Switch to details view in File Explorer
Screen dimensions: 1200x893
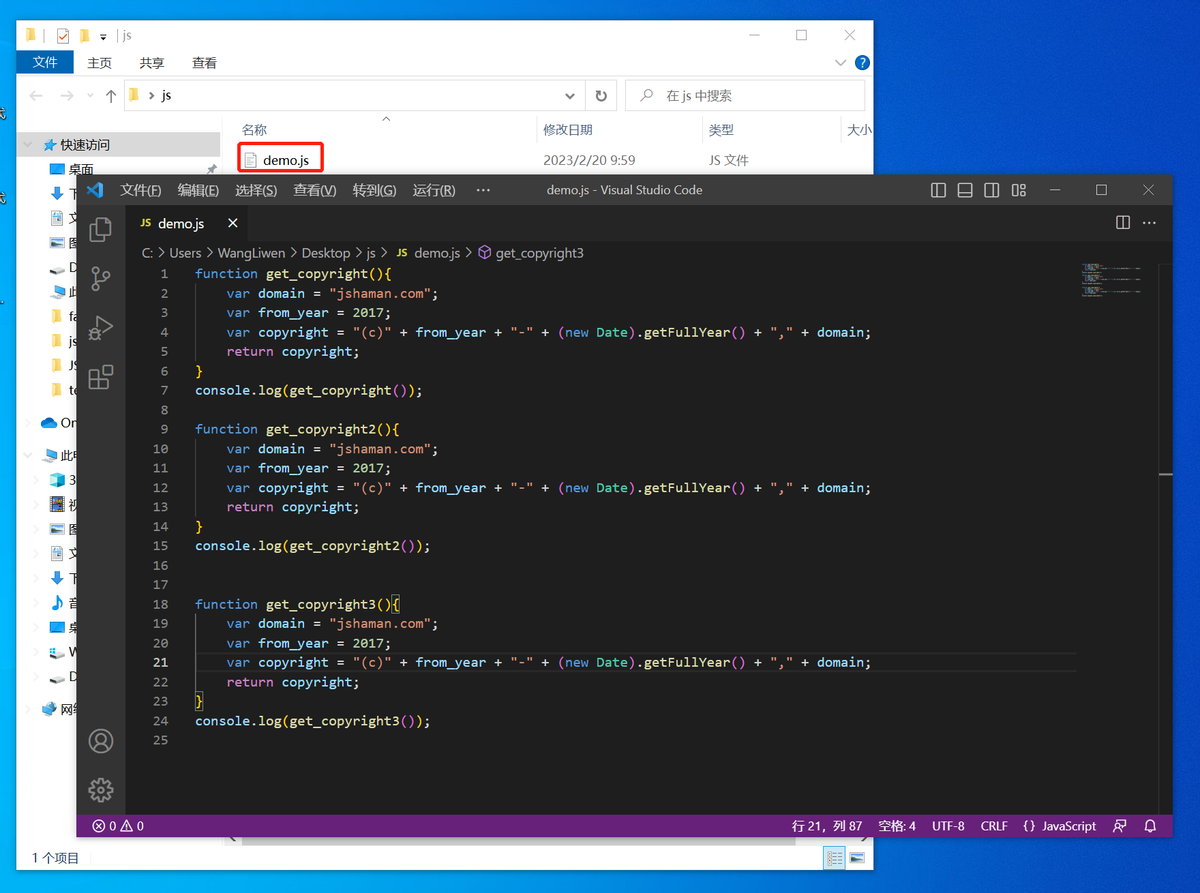click(834, 858)
